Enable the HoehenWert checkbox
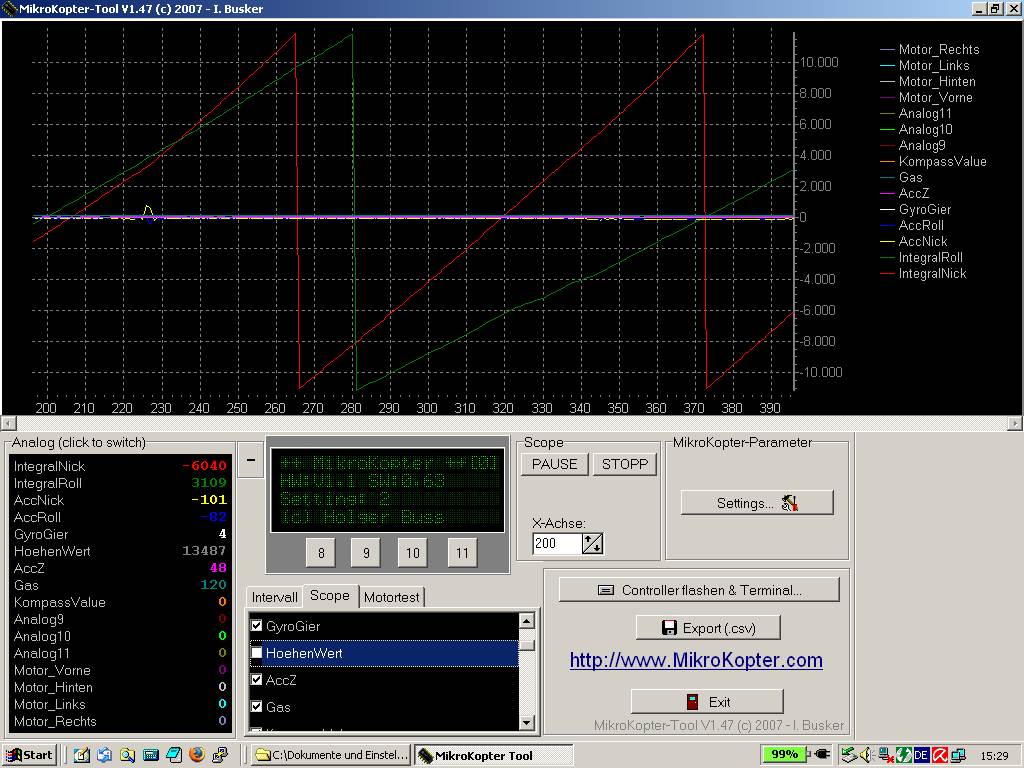This screenshot has height=768, width=1024. click(257, 653)
